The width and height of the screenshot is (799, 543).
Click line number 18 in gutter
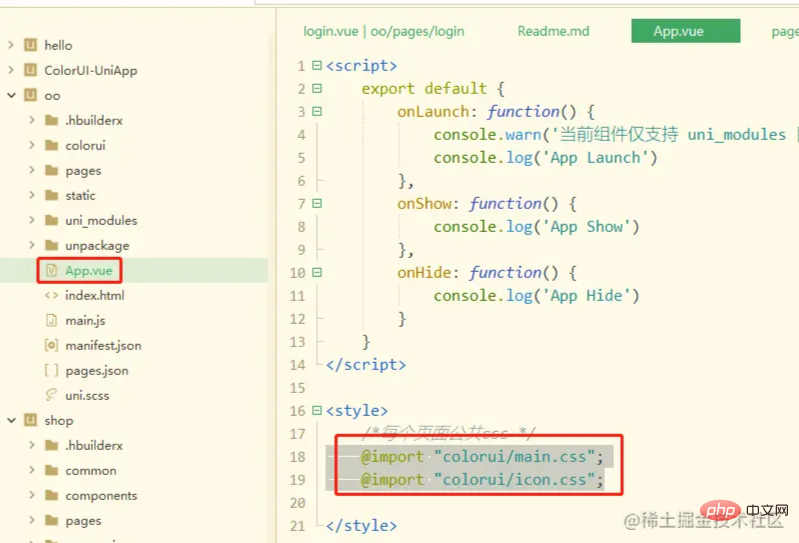click(298, 457)
